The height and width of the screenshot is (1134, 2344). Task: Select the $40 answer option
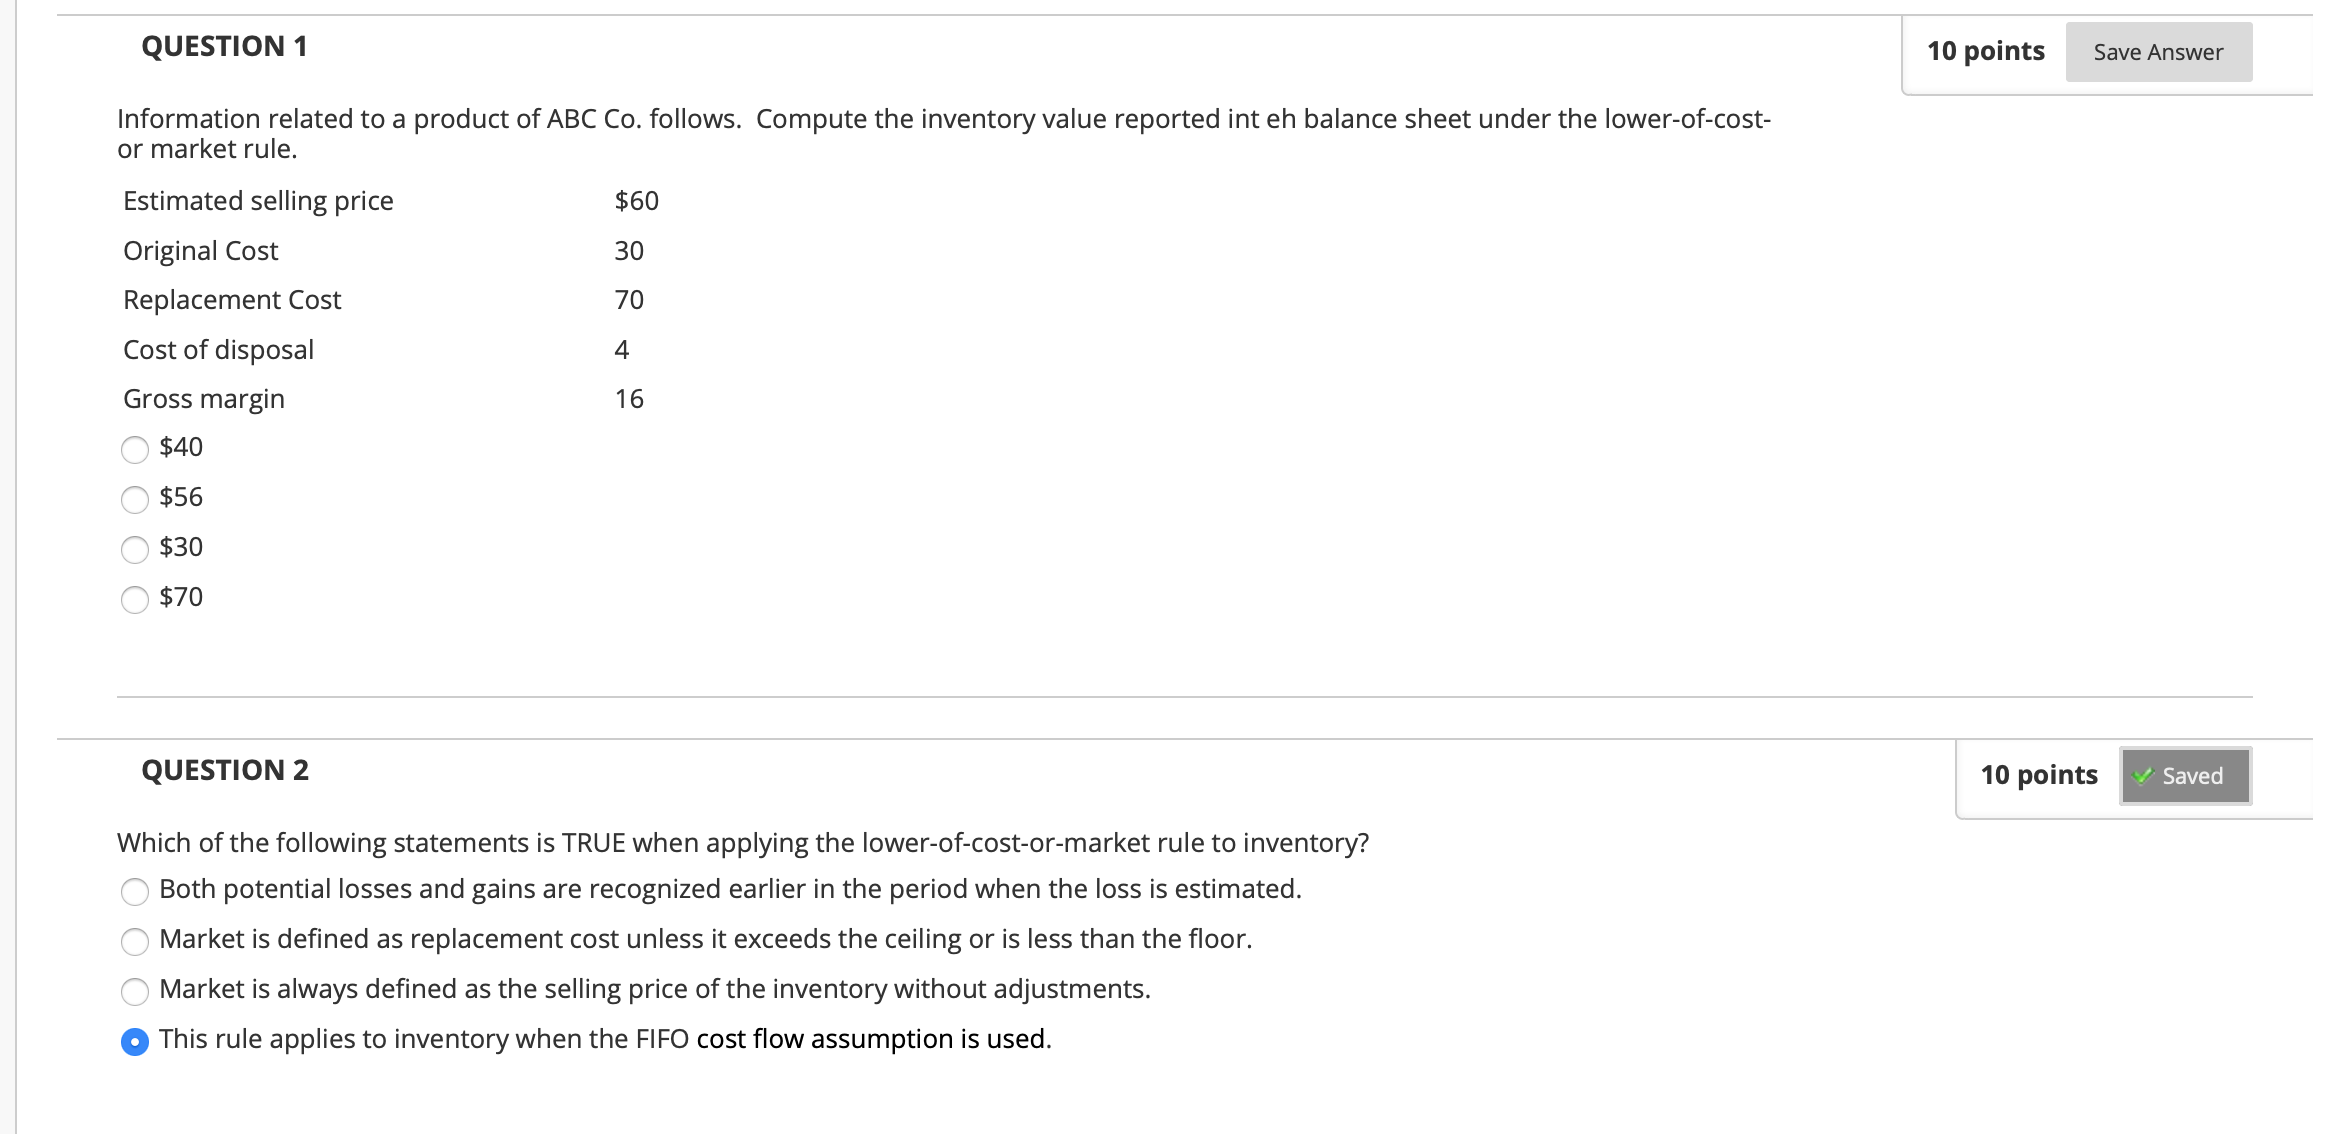click(x=134, y=449)
